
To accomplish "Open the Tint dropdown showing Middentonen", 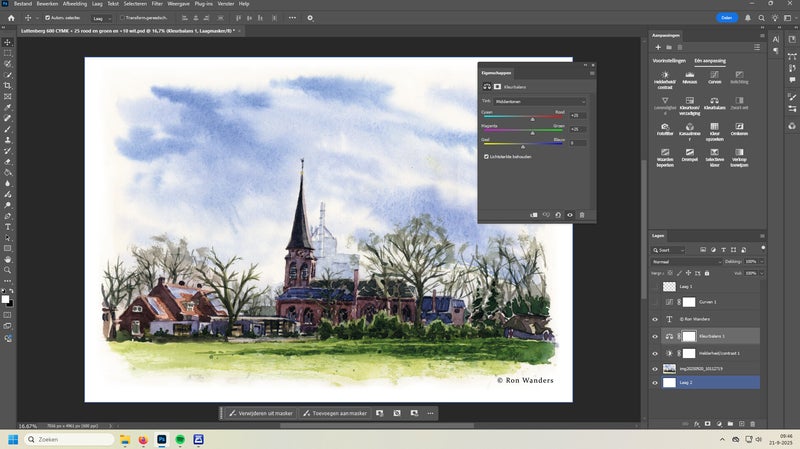I will click(542, 101).
